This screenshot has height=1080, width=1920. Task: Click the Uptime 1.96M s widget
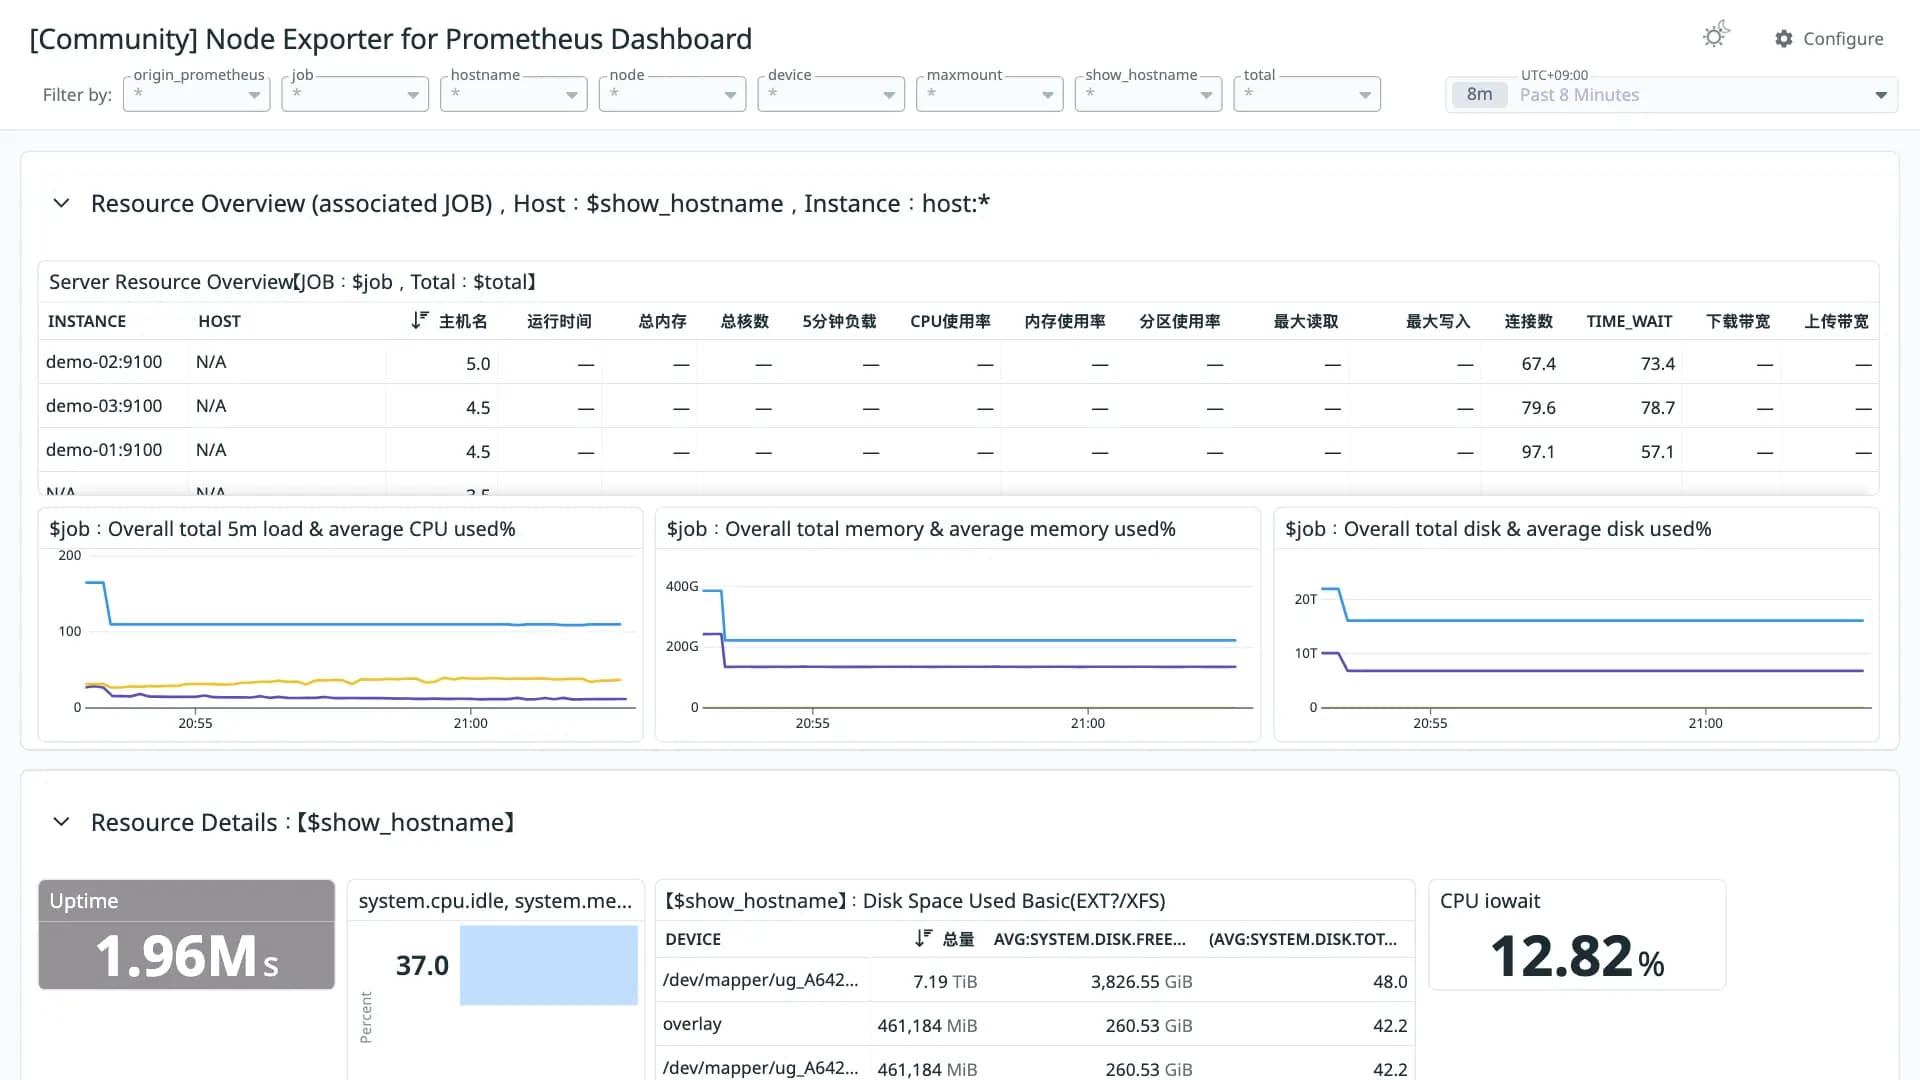(x=186, y=935)
